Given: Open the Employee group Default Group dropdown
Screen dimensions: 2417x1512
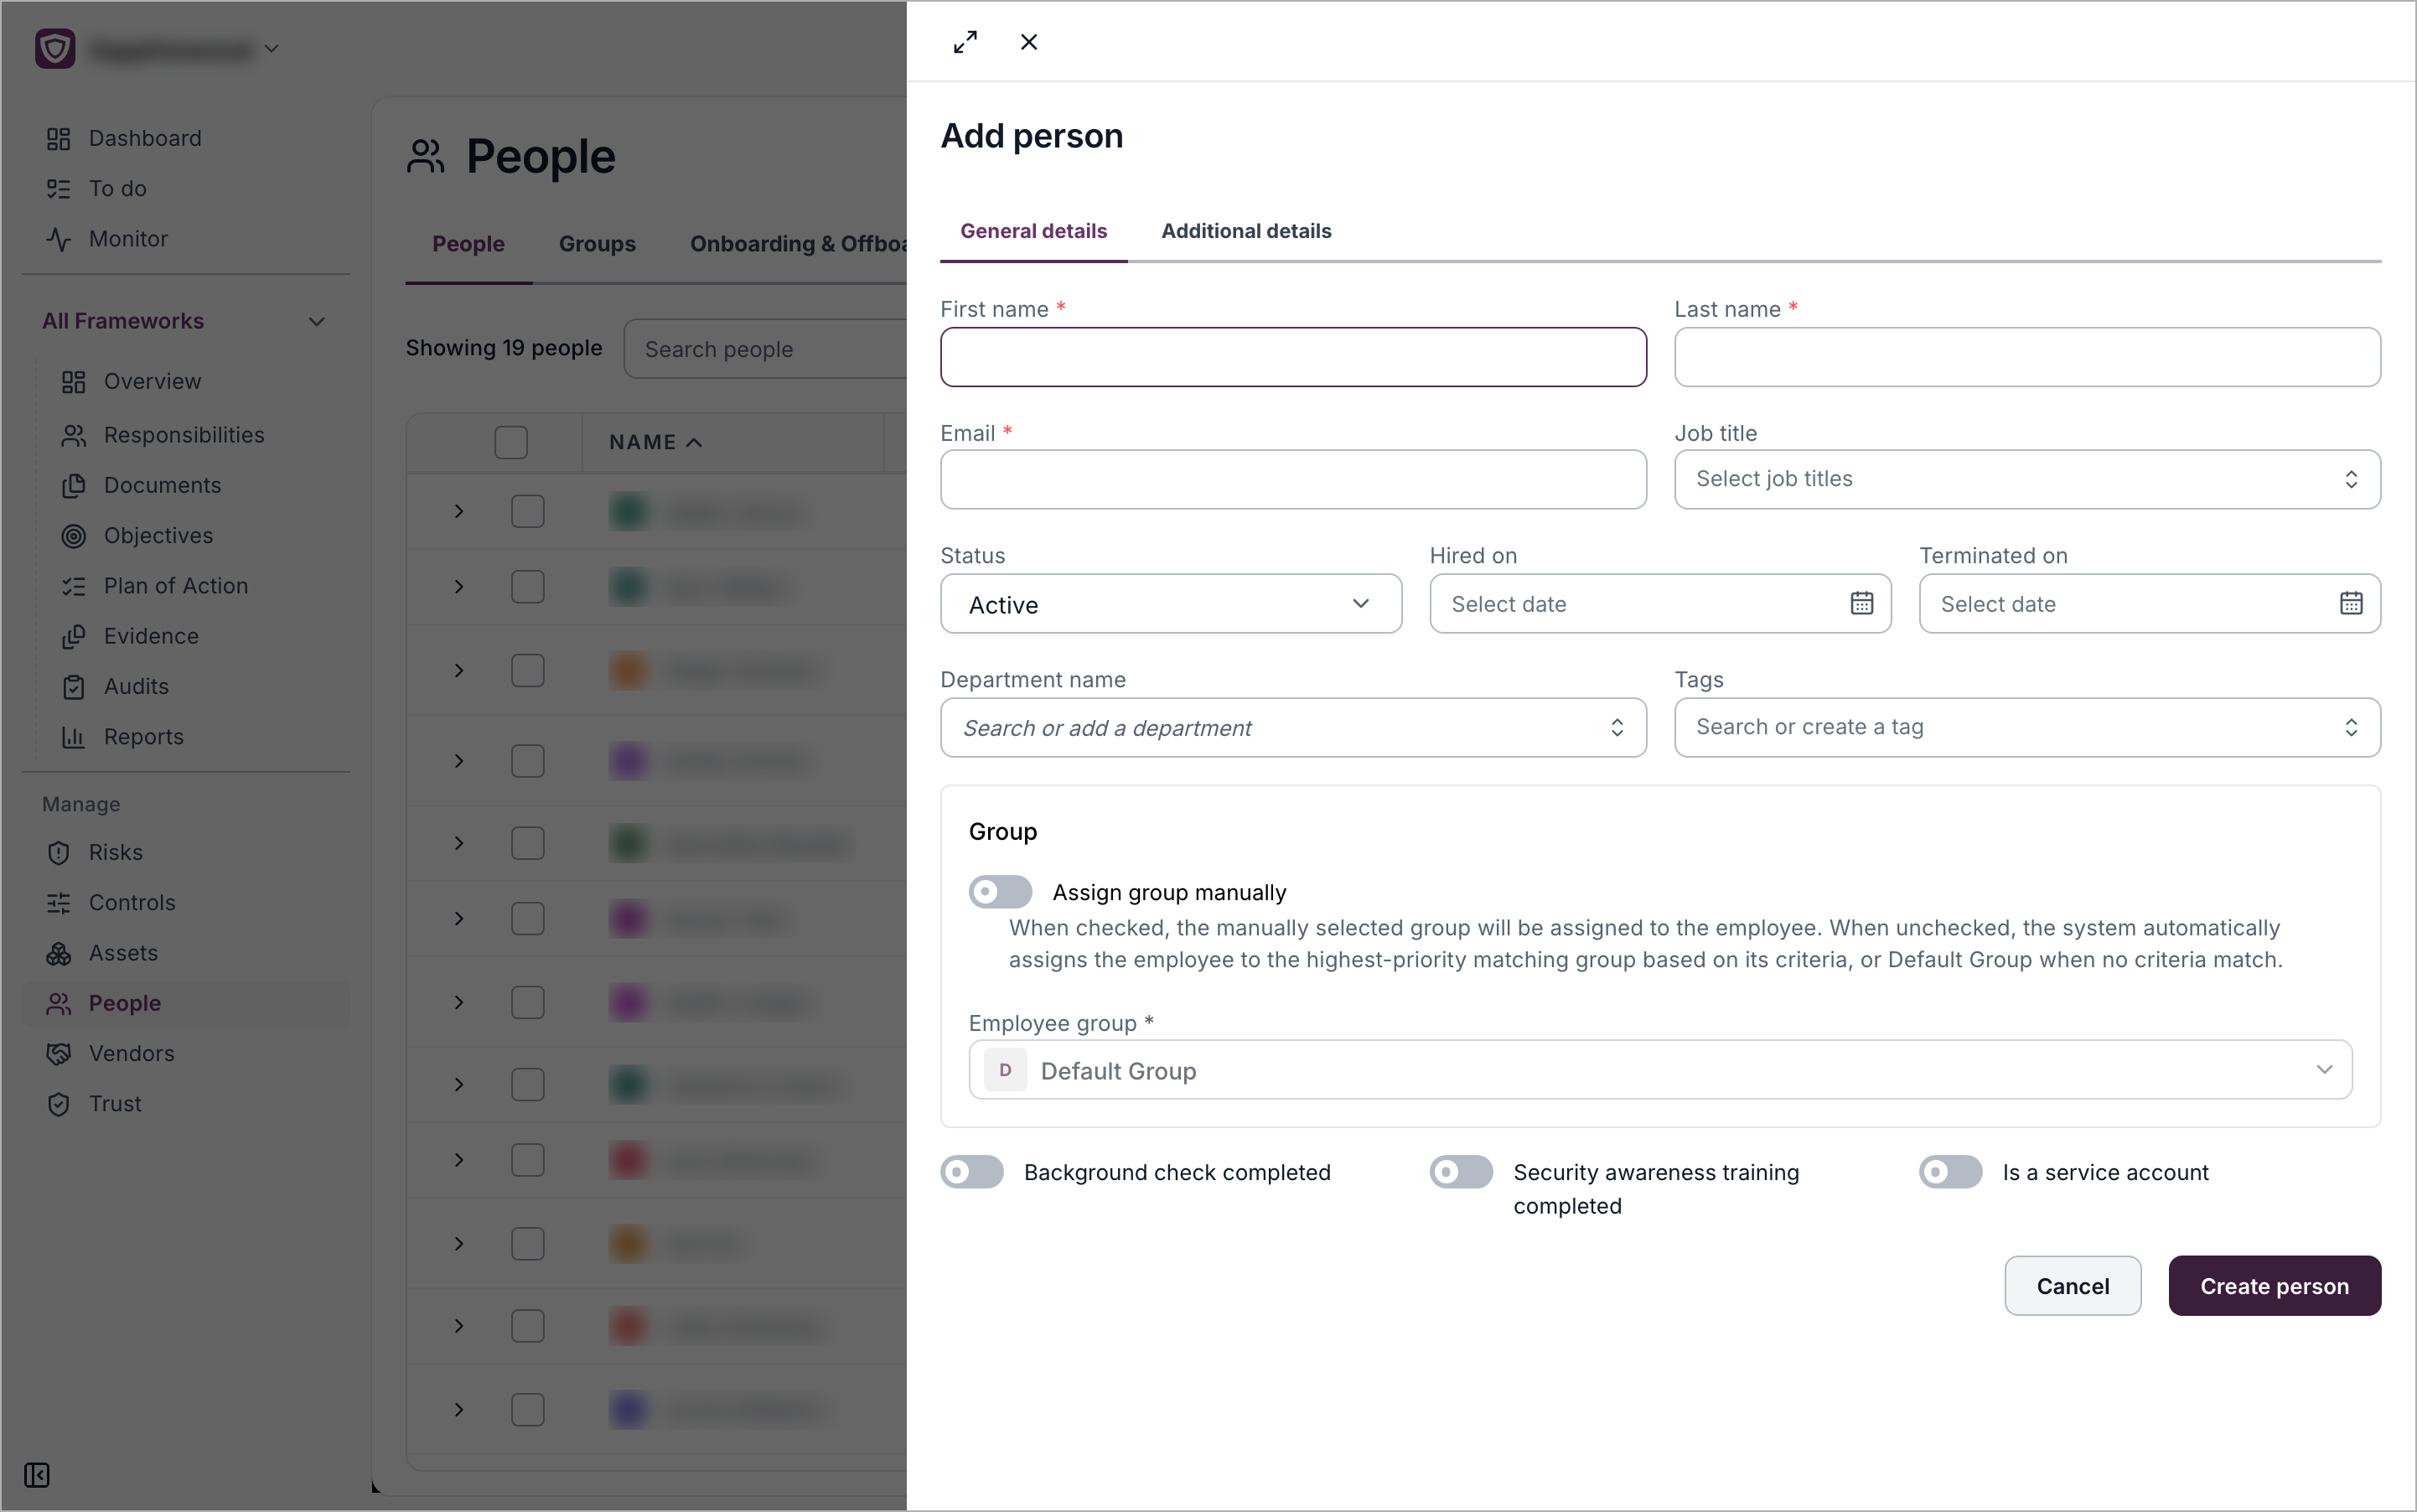Looking at the screenshot, I should [1660, 1070].
